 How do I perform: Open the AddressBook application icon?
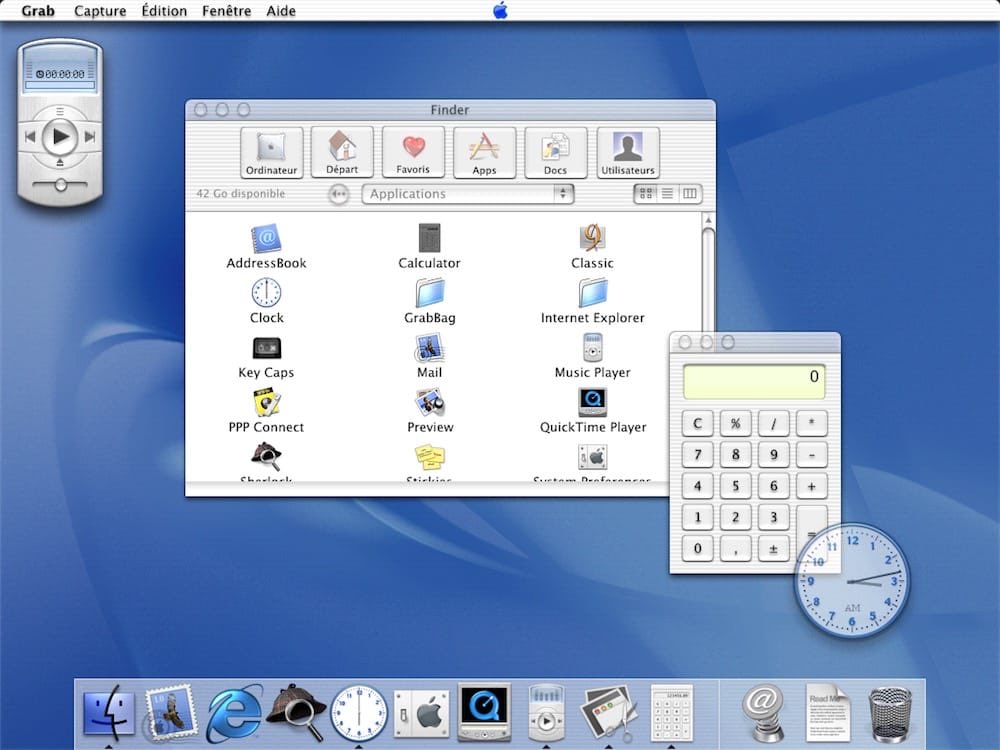click(266, 239)
